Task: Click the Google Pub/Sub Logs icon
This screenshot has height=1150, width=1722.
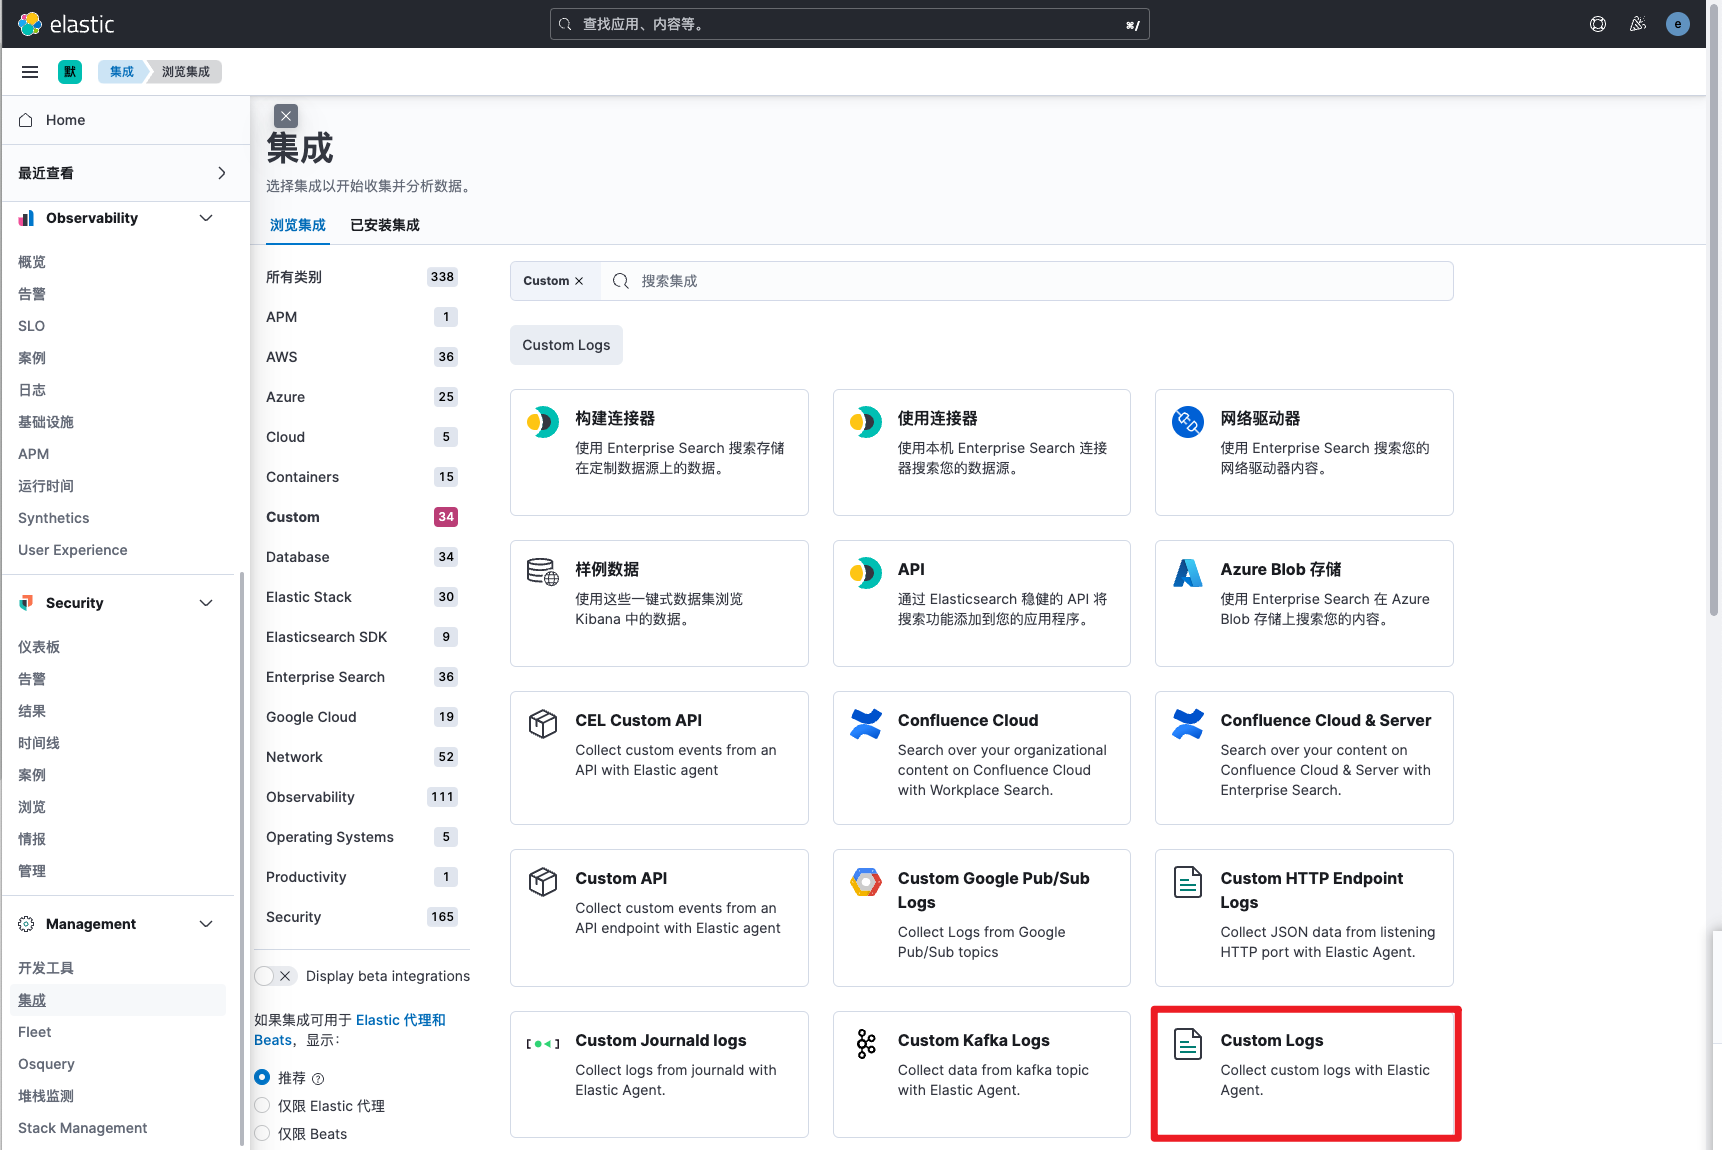Action: [x=866, y=882]
